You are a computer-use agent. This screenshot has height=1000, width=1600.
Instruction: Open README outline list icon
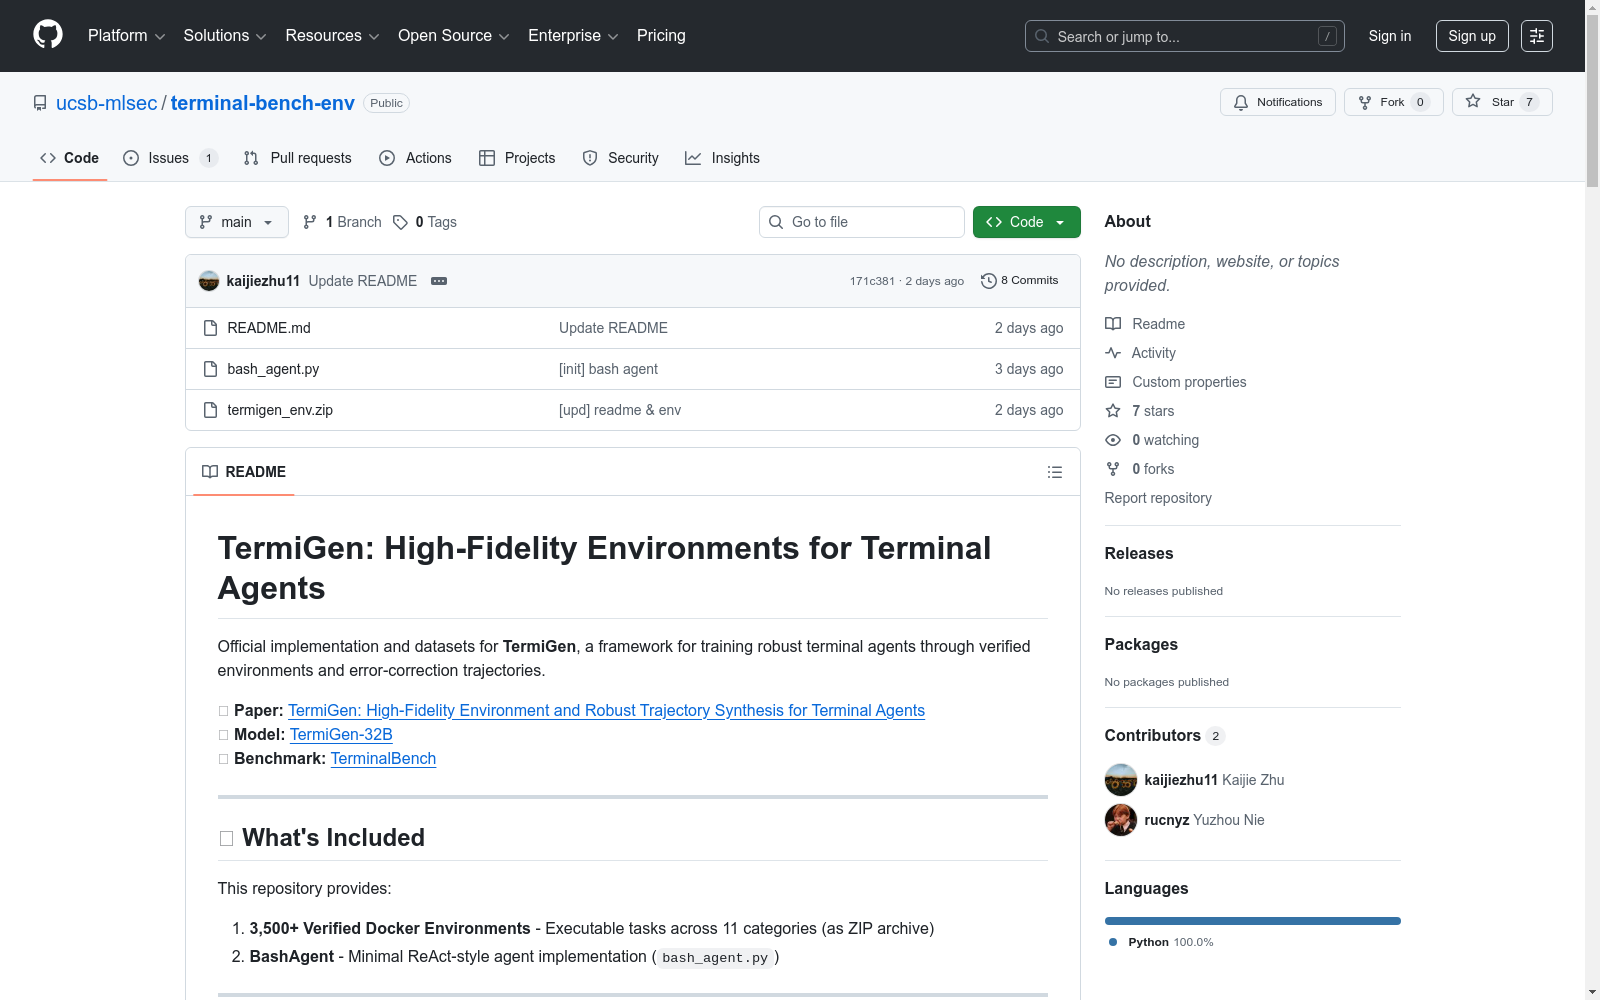[1054, 472]
